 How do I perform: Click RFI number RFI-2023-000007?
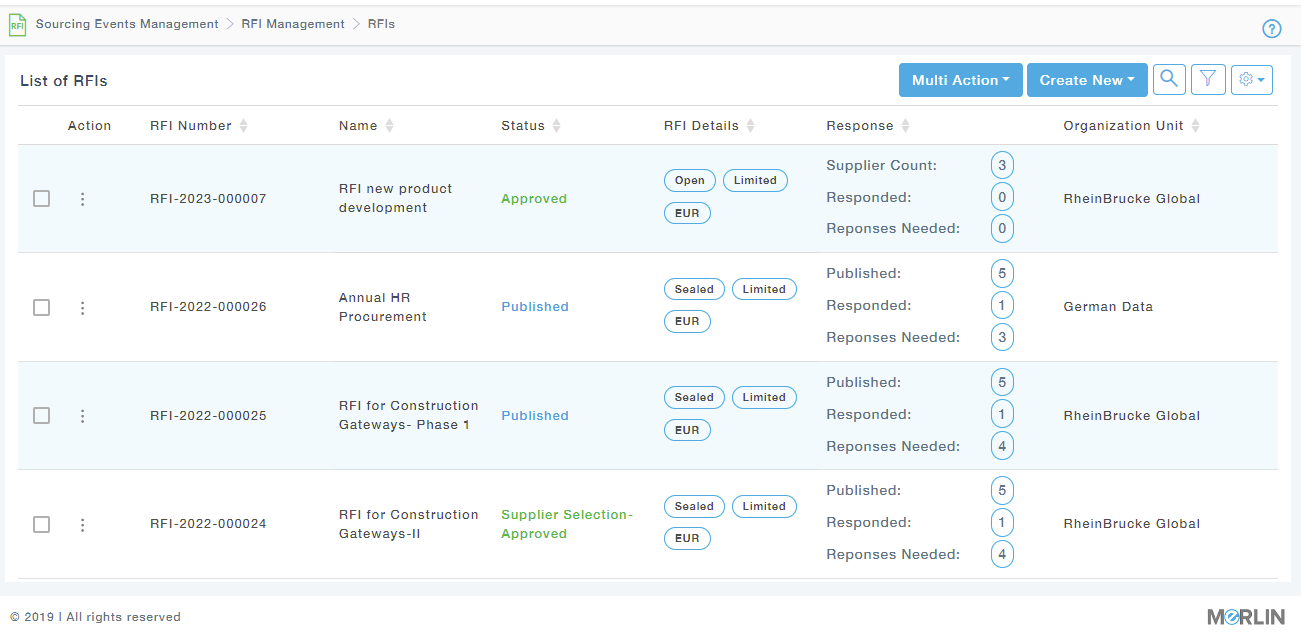point(208,199)
